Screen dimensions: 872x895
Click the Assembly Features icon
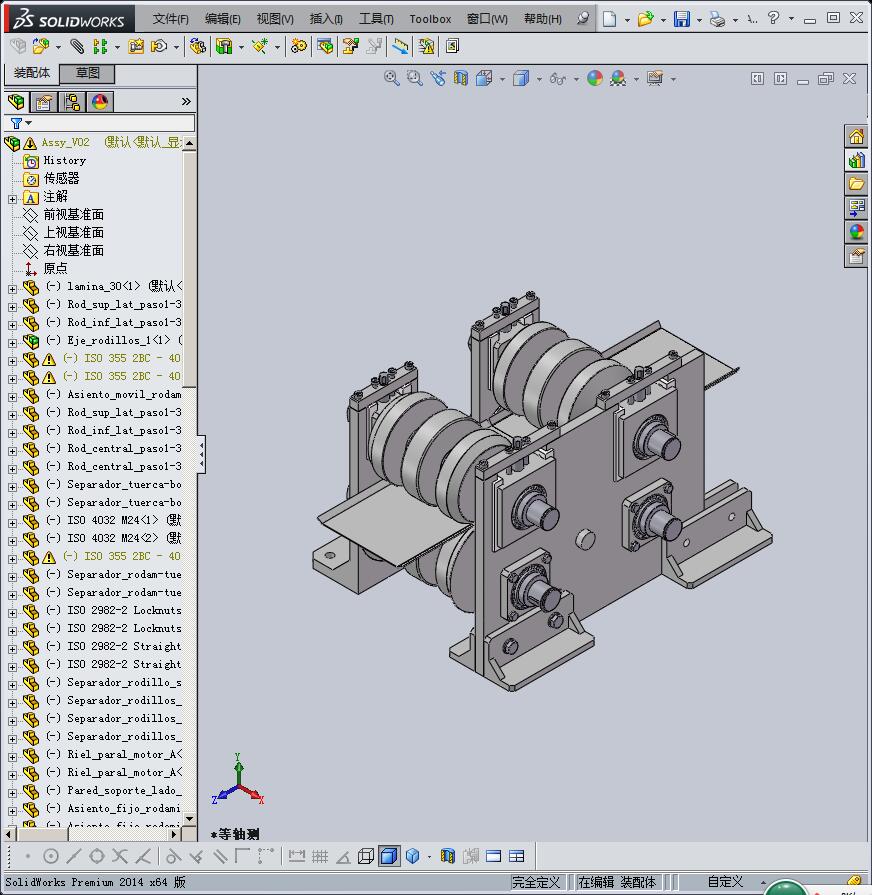(224, 46)
